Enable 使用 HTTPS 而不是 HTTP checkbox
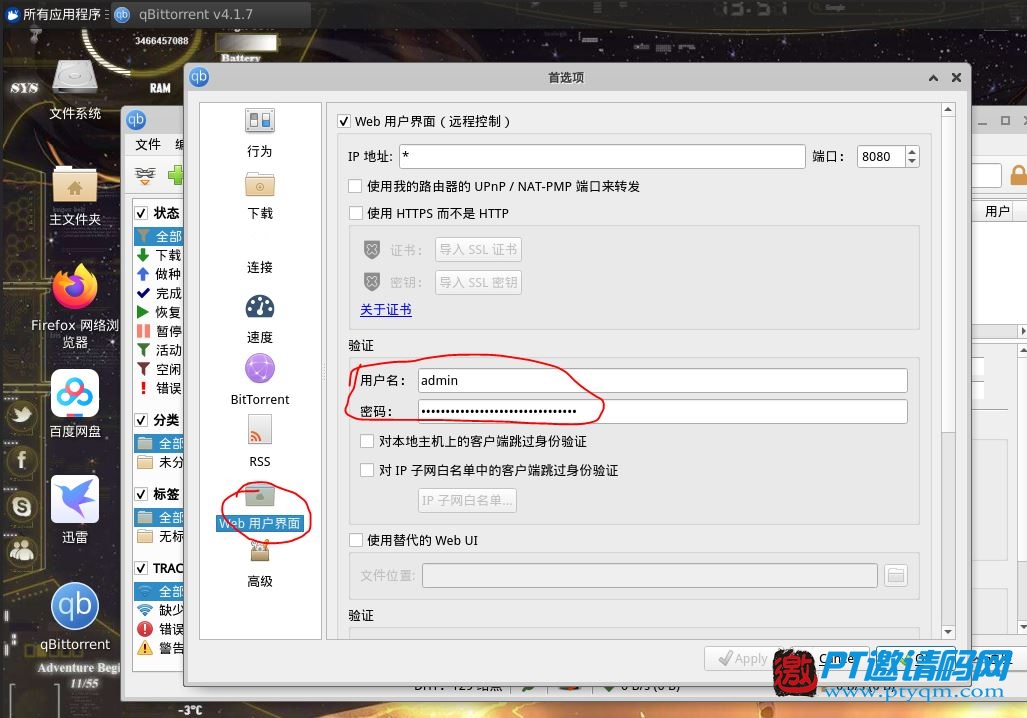 pyautogui.click(x=355, y=213)
